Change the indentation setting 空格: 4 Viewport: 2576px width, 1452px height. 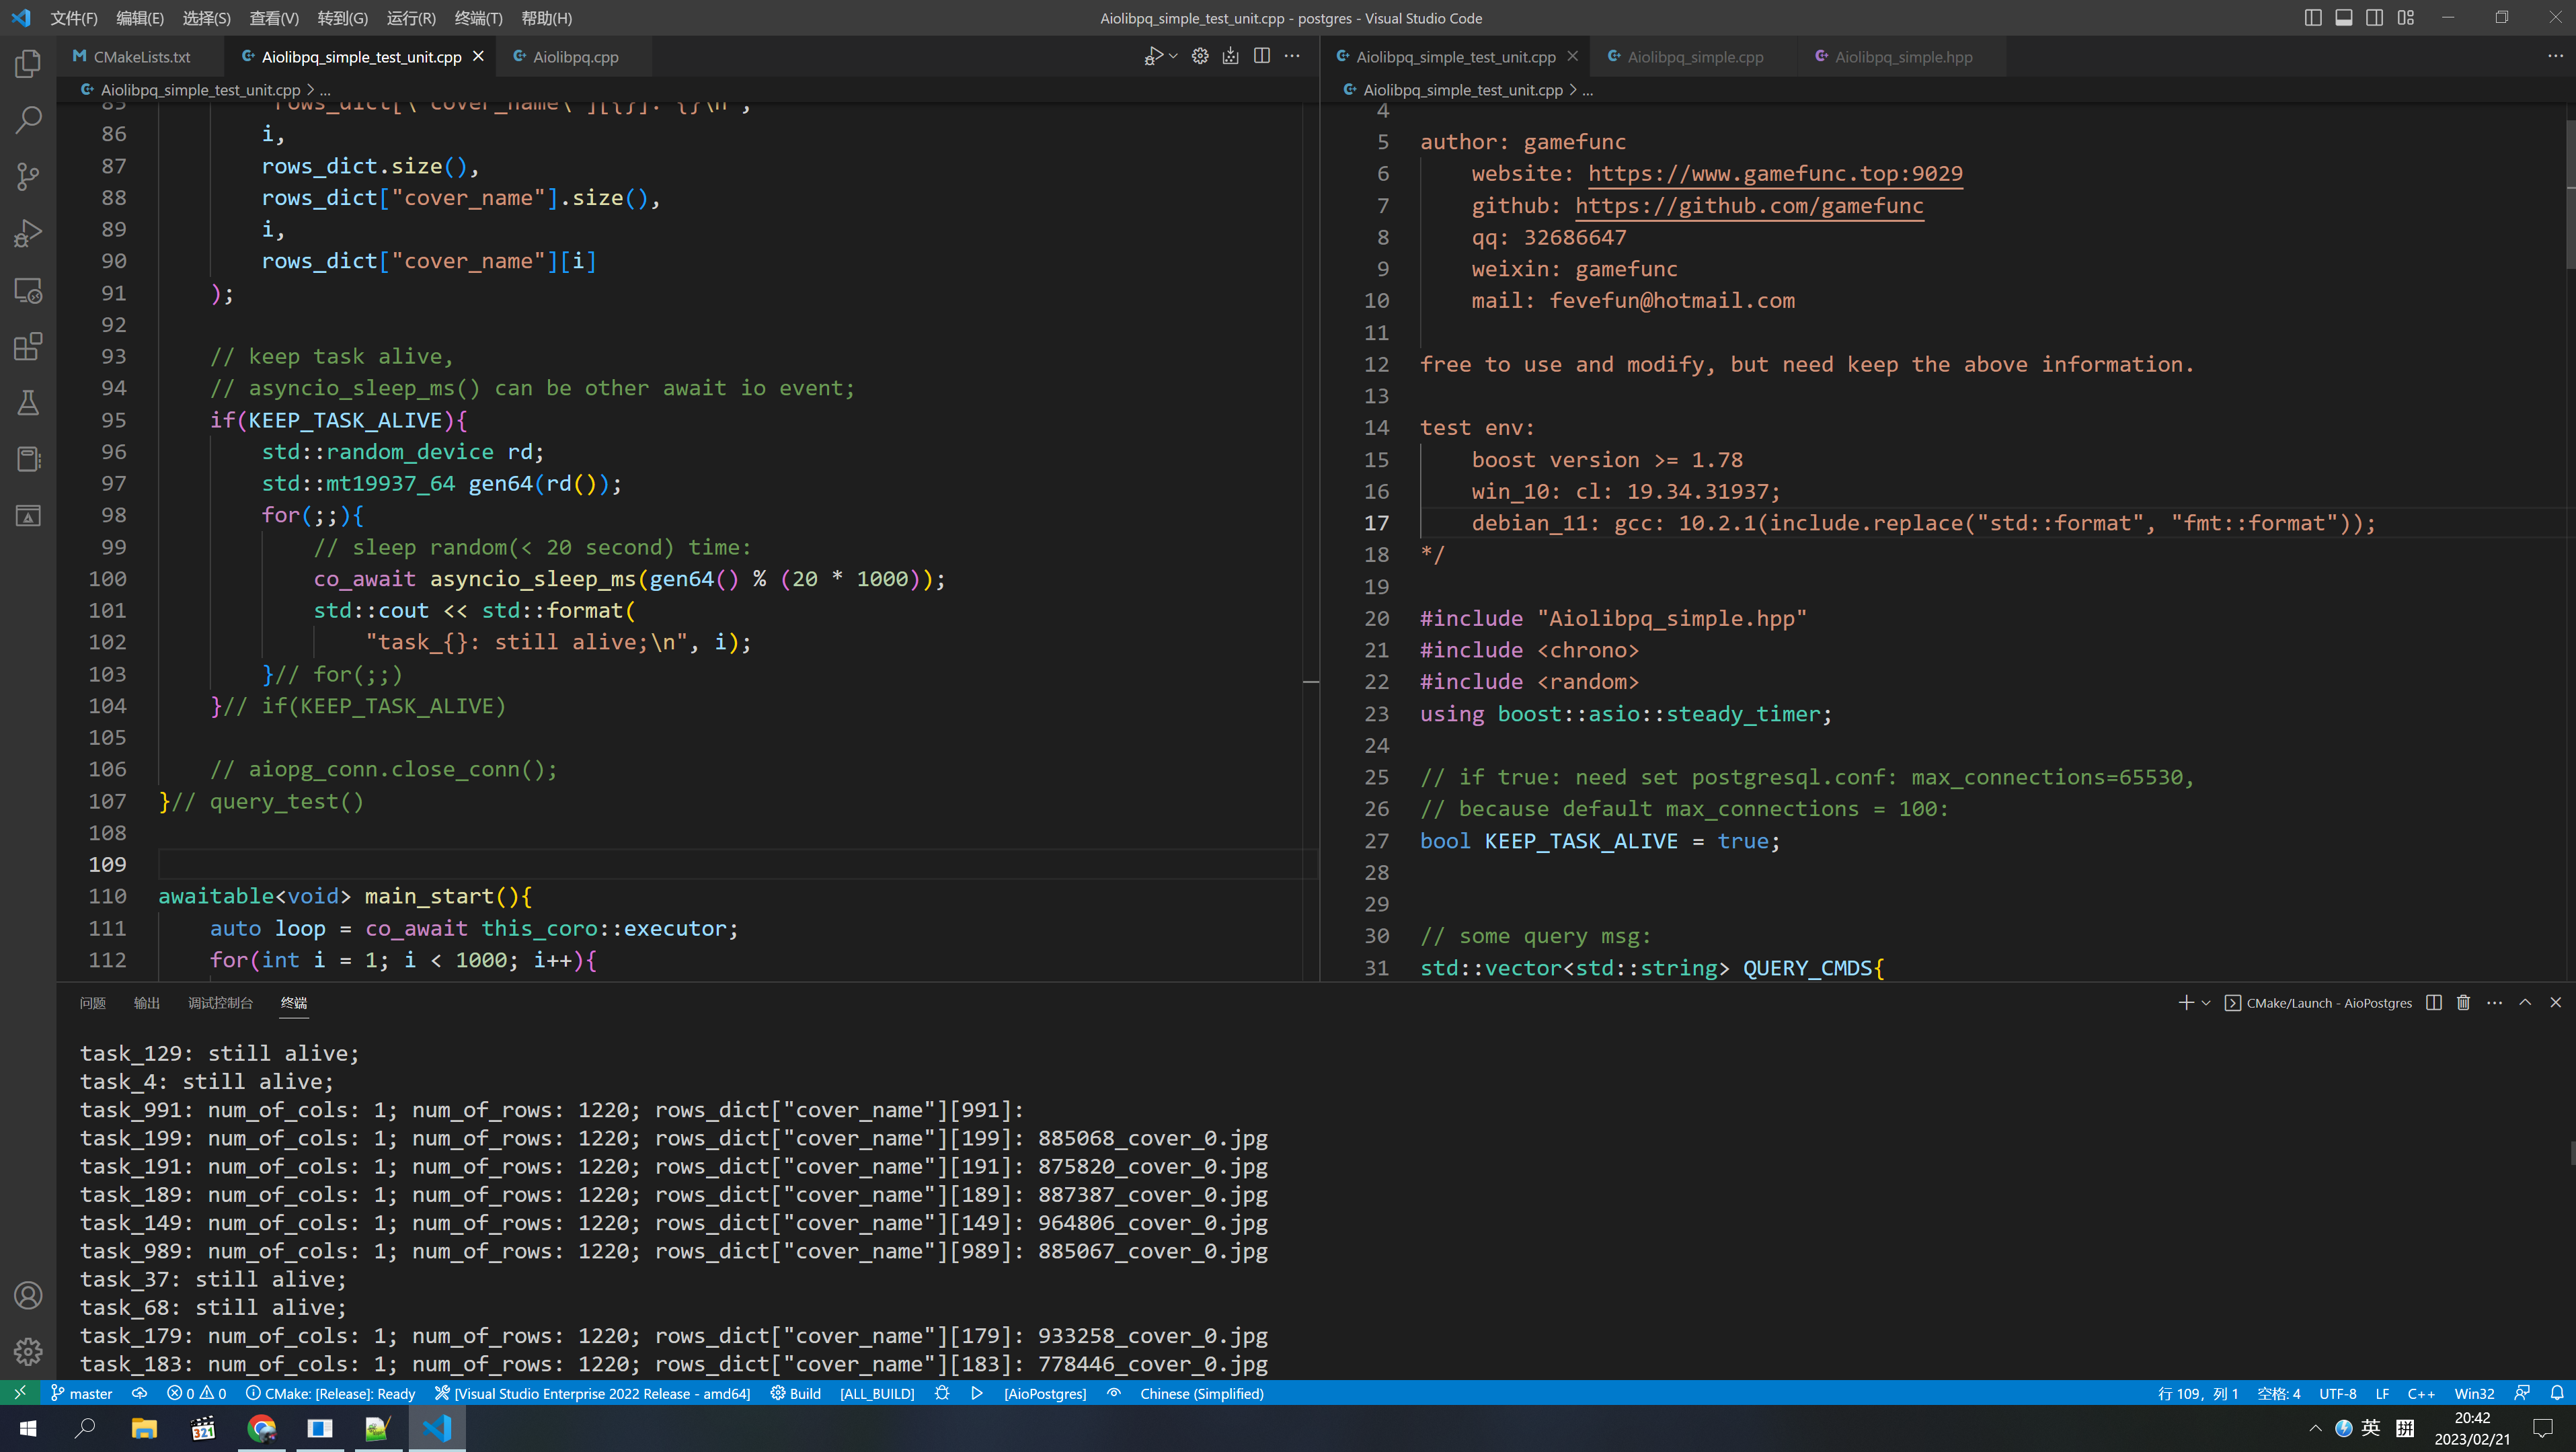click(2279, 1393)
